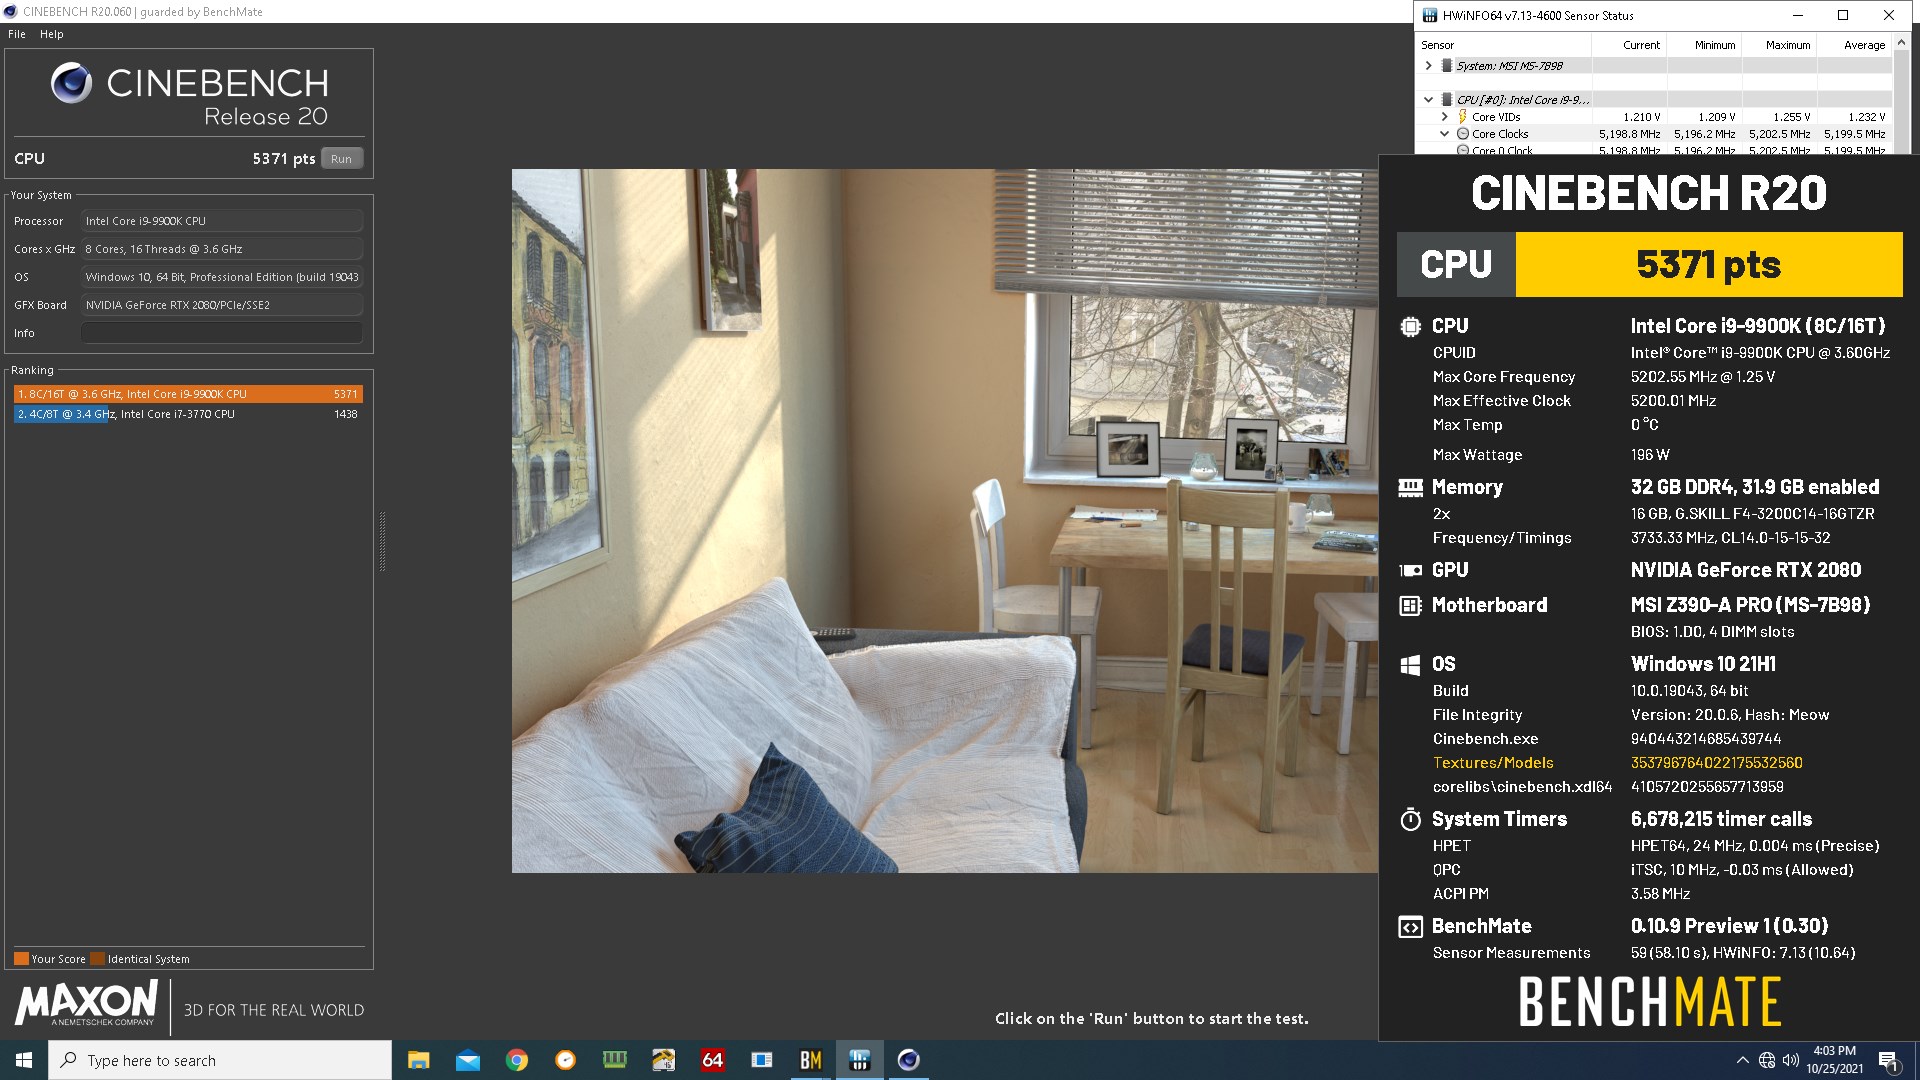Show hidden system tray icons

(x=1742, y=1060)
